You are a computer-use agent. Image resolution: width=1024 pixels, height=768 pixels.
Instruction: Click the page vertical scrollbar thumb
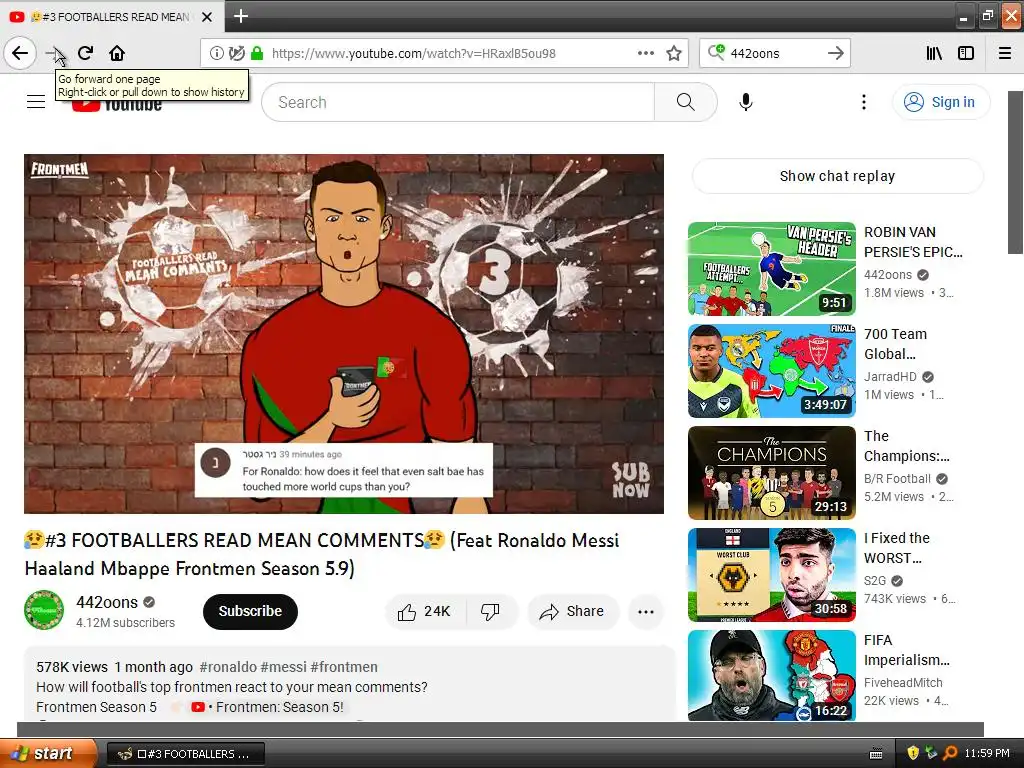click(x=1016, y=172)
